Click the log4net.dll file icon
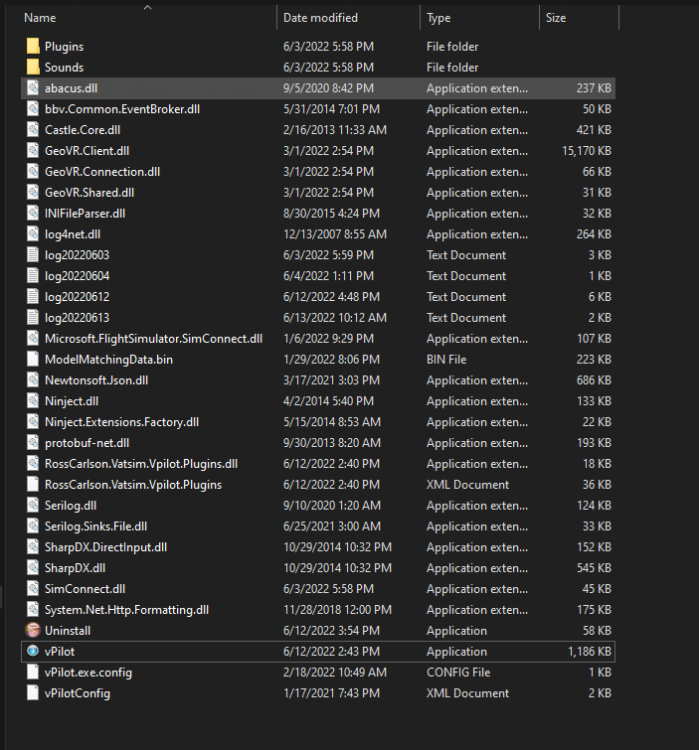699x750 pixels. pos(33,234)
